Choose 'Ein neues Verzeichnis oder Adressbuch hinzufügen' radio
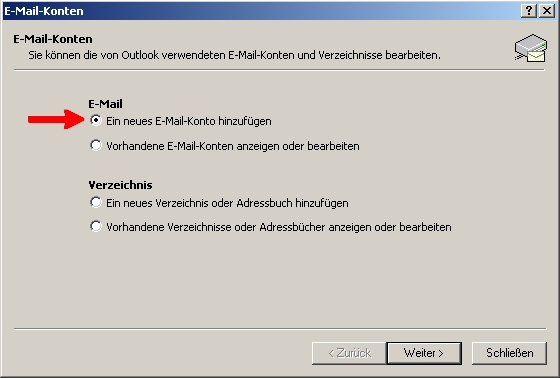Screen dimensions: 560x378 coord(96,202)
